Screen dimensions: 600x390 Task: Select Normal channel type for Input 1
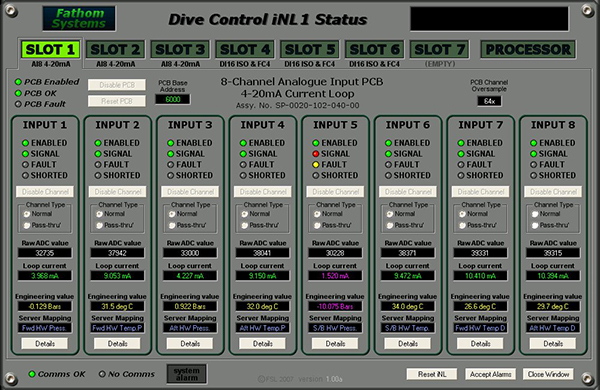pos(27,214)
